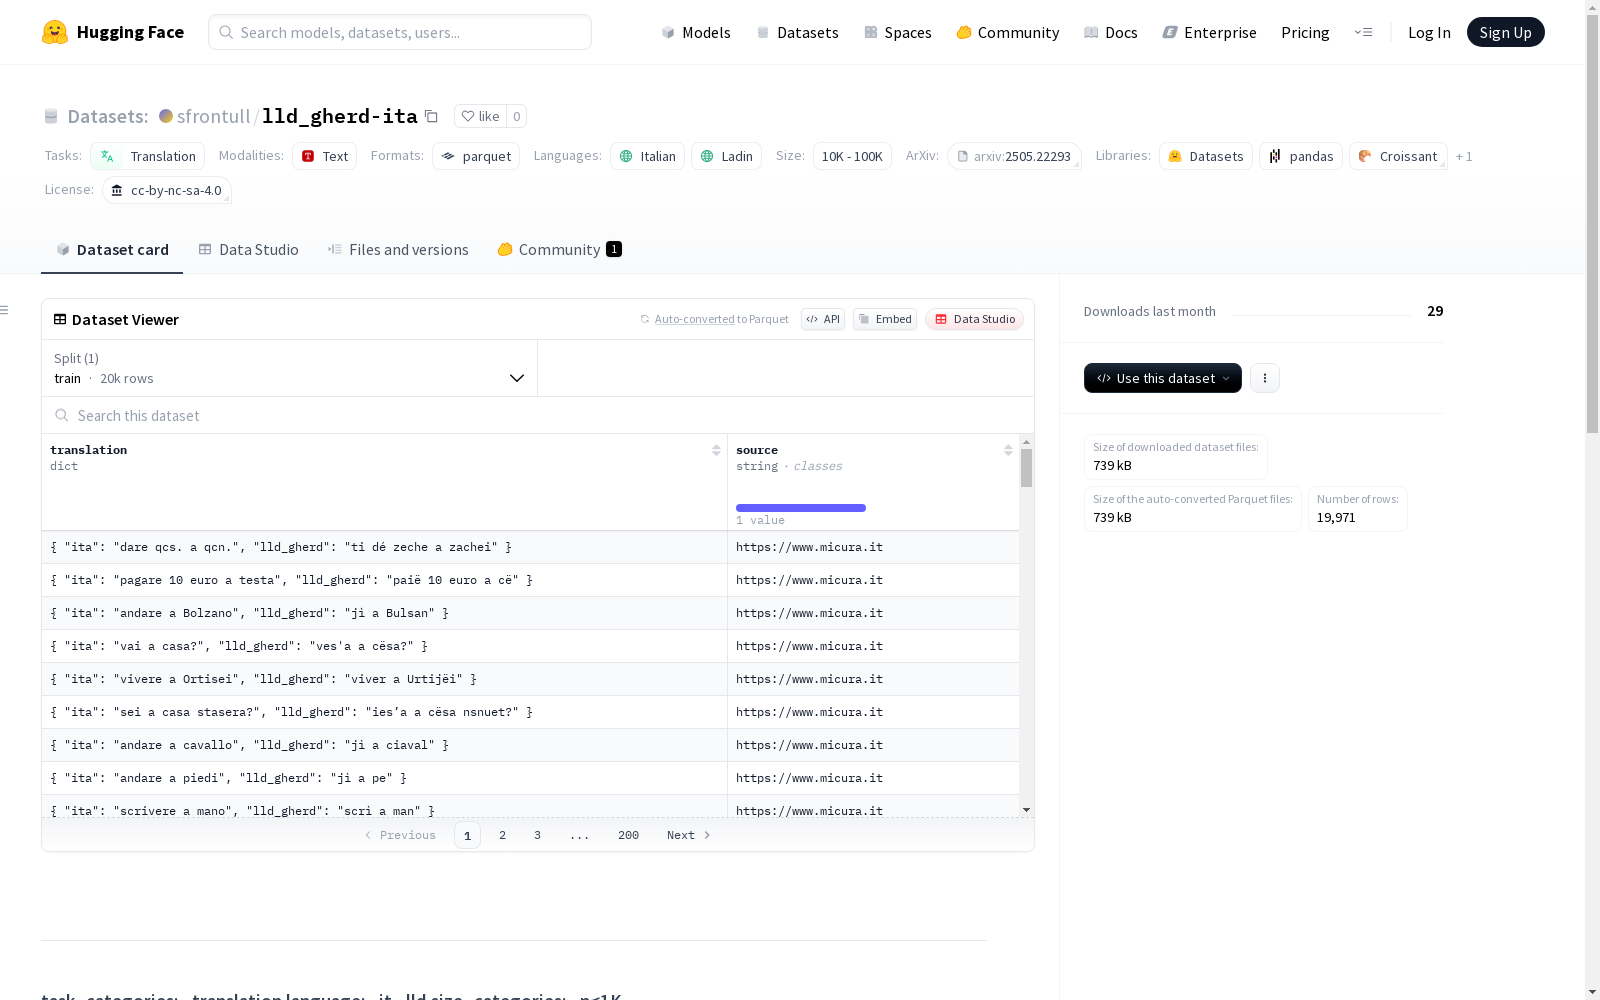Open the navbar extra menu icon
The width and height of the screenshot is (1600, 1000).
pos(1363,32)
